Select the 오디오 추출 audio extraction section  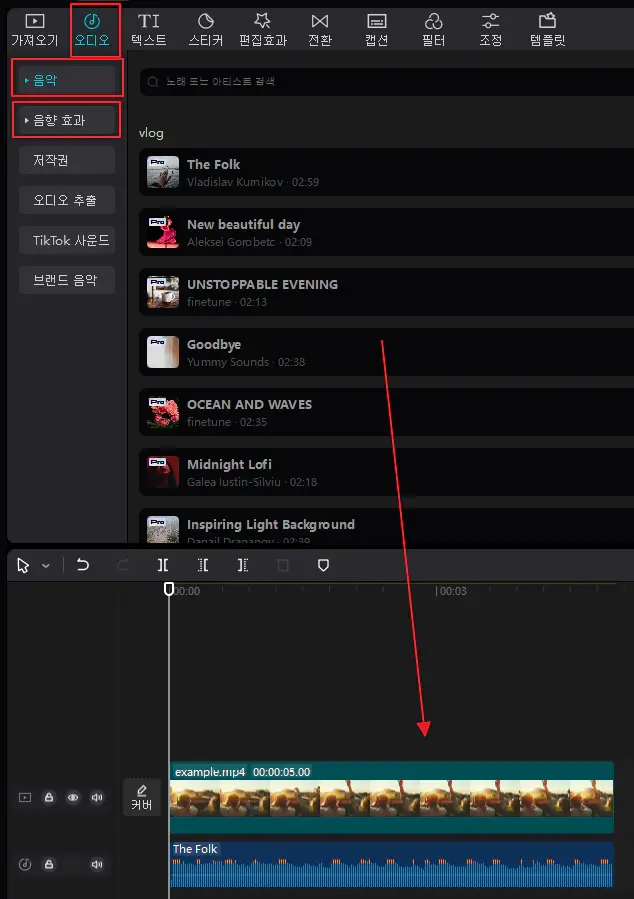(x=66, y=200)
